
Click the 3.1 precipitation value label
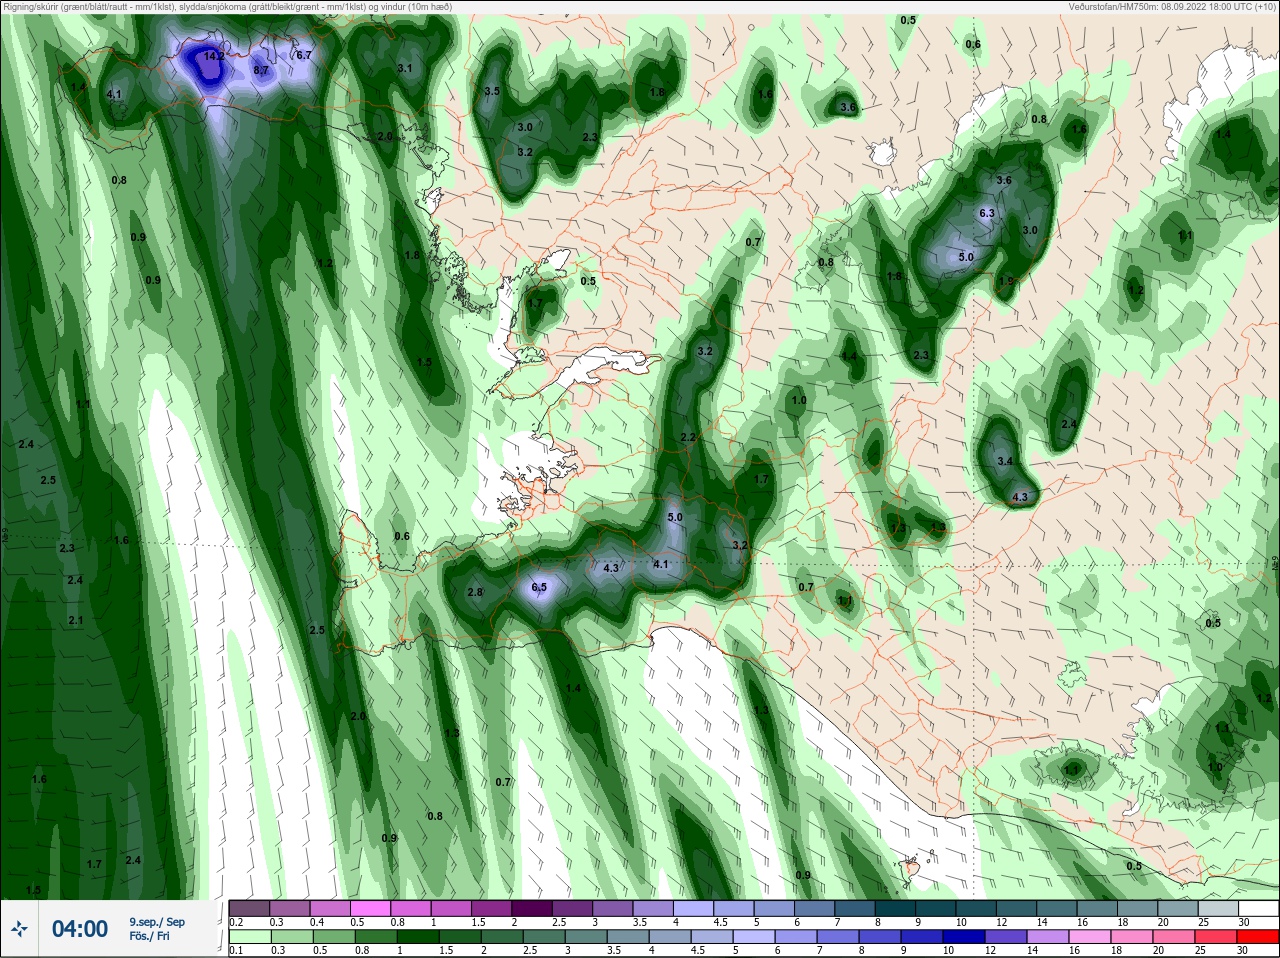click(x=405, y=68)
